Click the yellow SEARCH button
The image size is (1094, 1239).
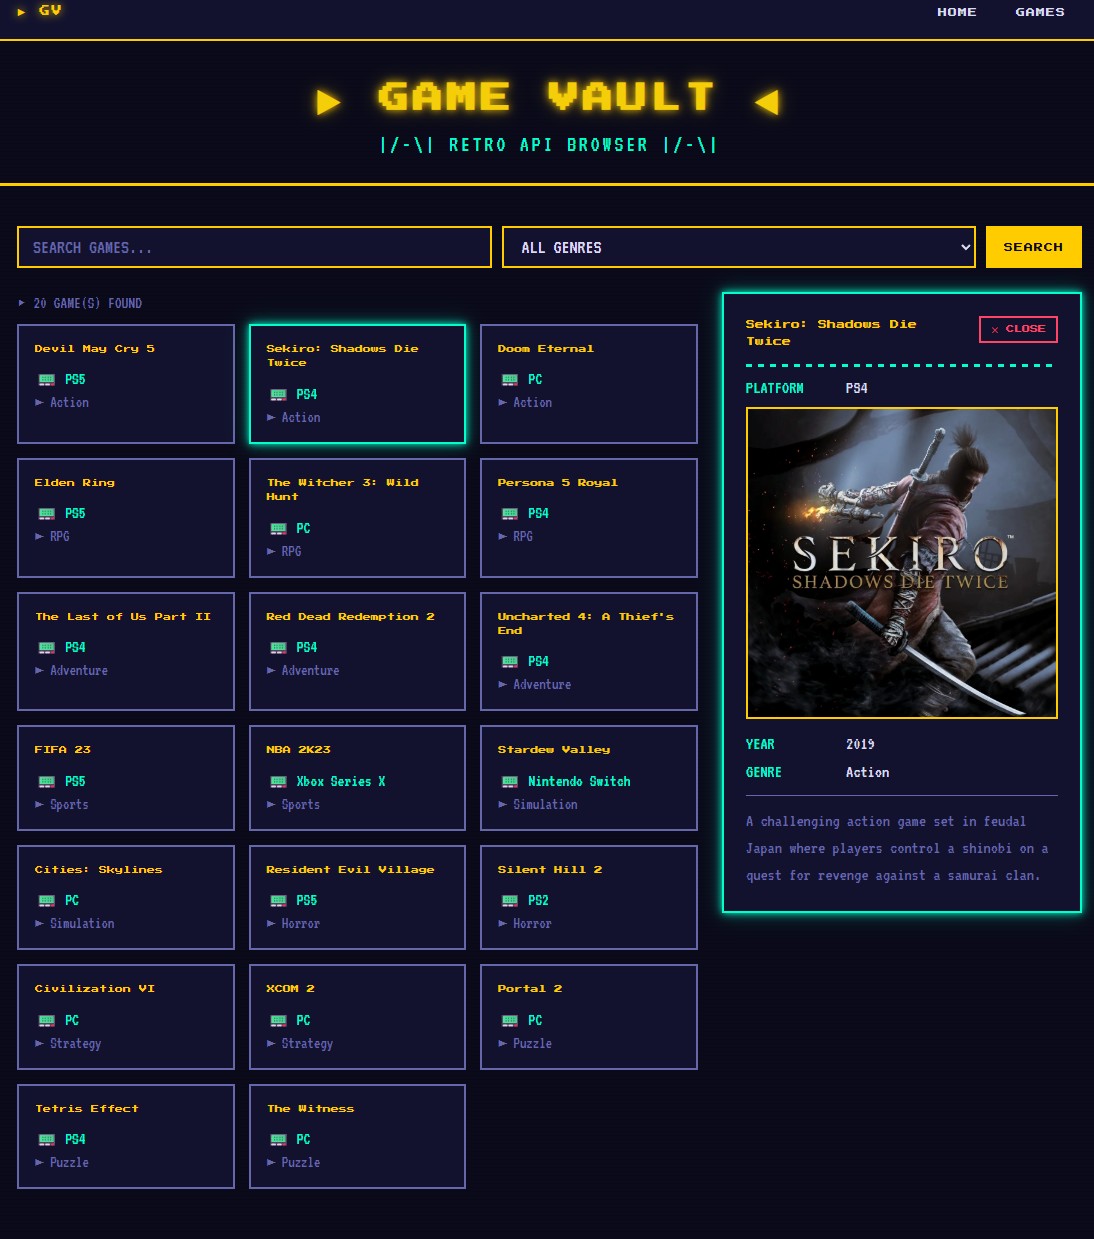pos(1033,247)
